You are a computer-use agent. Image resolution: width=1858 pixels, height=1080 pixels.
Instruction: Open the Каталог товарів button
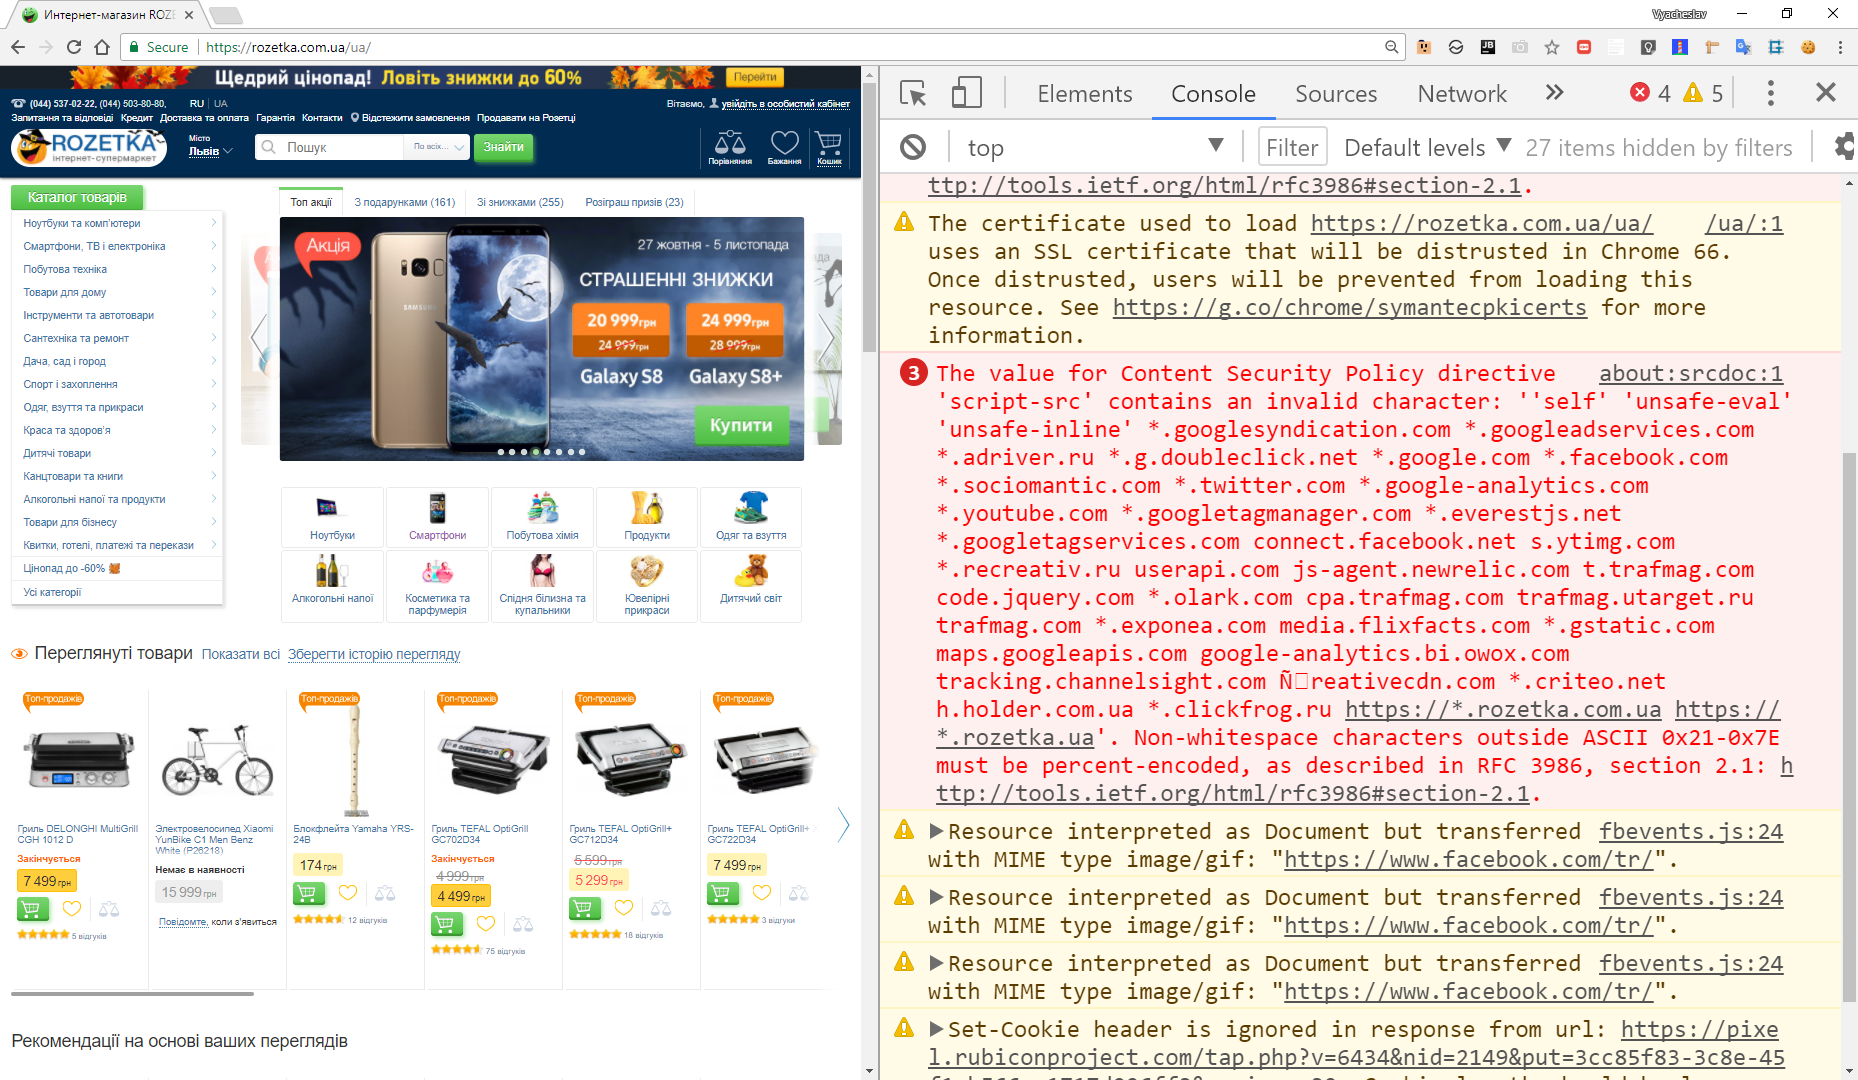[77, 197]
